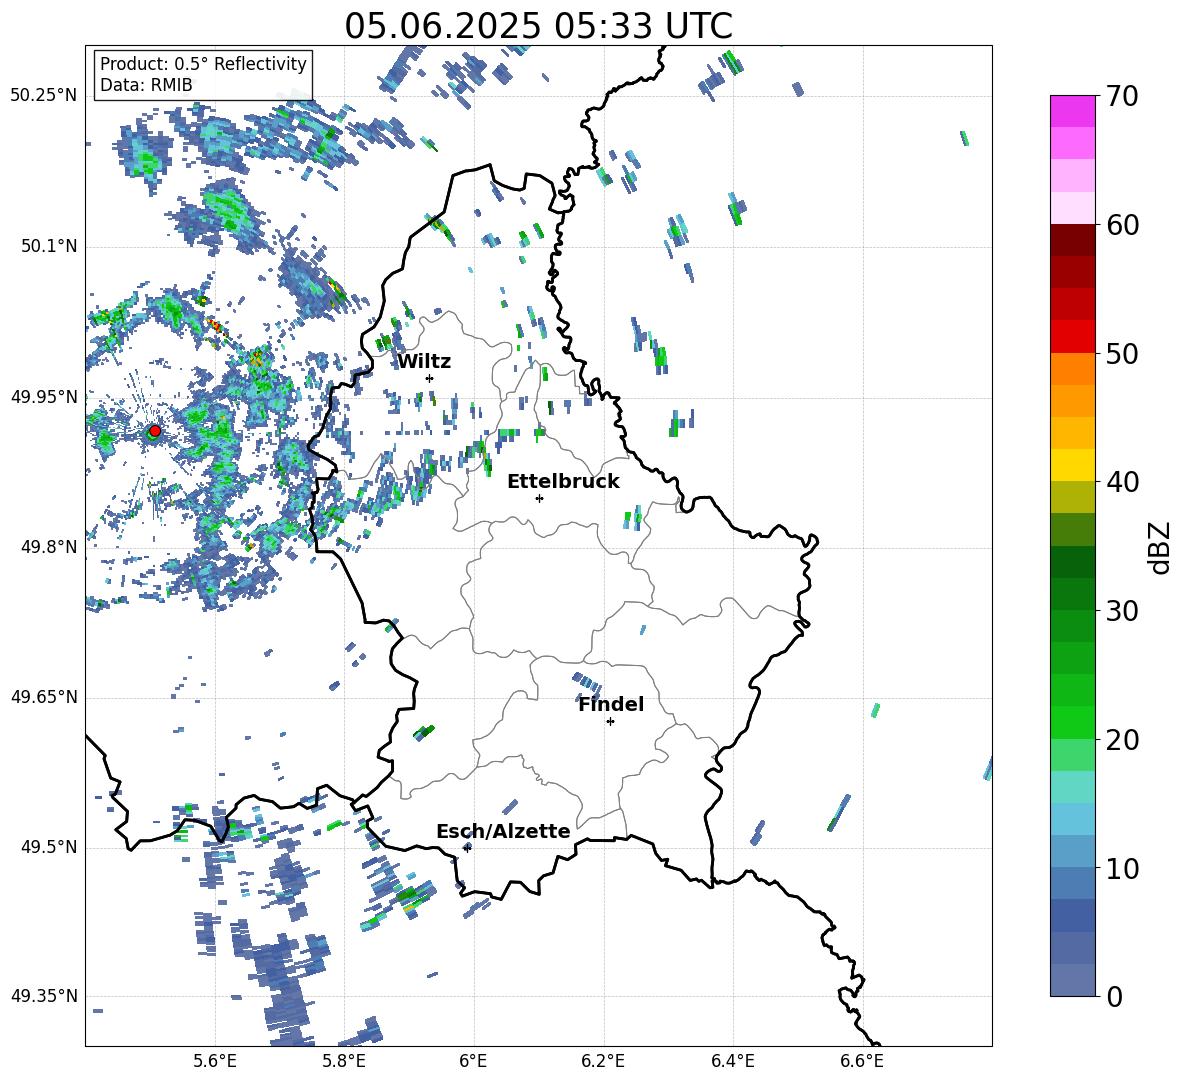1184x1081 pixels.
Task: Click the magenta top segment of the colorbar
Action: 1072,111
